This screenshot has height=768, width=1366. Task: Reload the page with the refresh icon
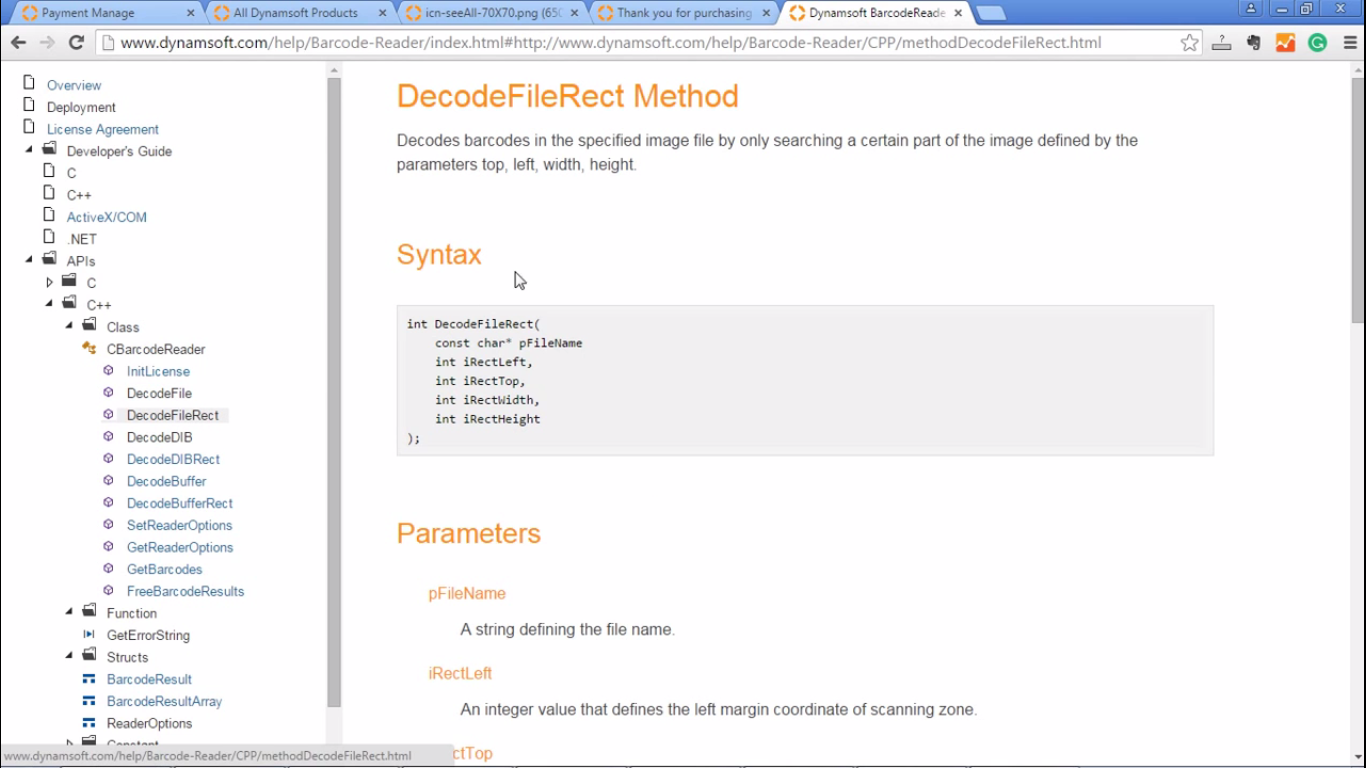(76, 43)
